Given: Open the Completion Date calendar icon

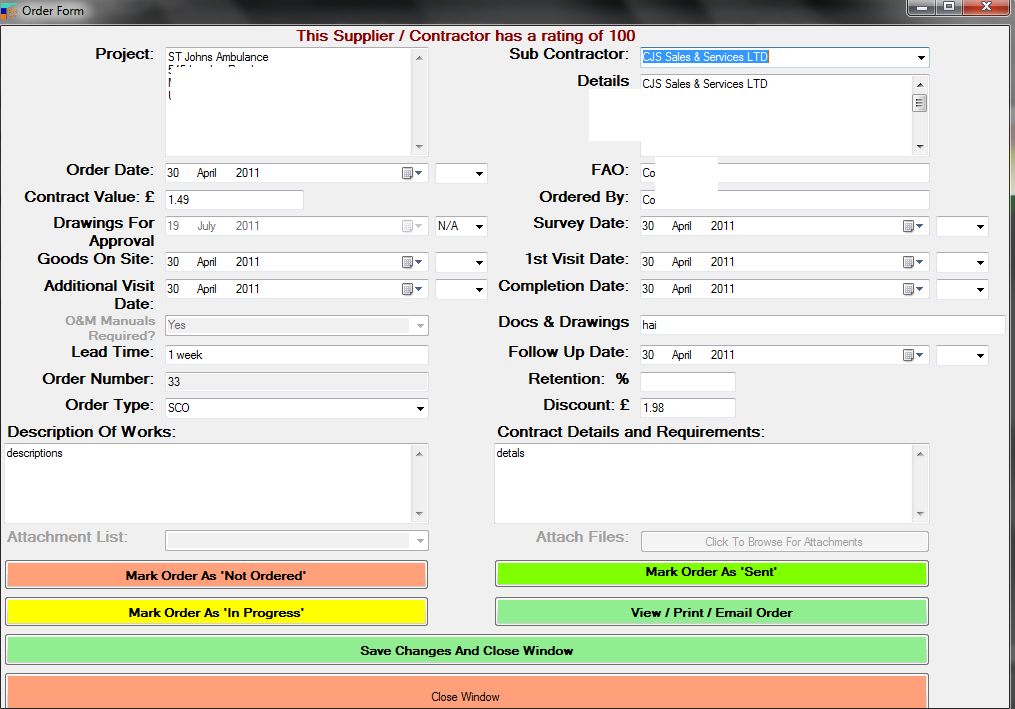Looking at the screenshot, I should pos(910,289).
